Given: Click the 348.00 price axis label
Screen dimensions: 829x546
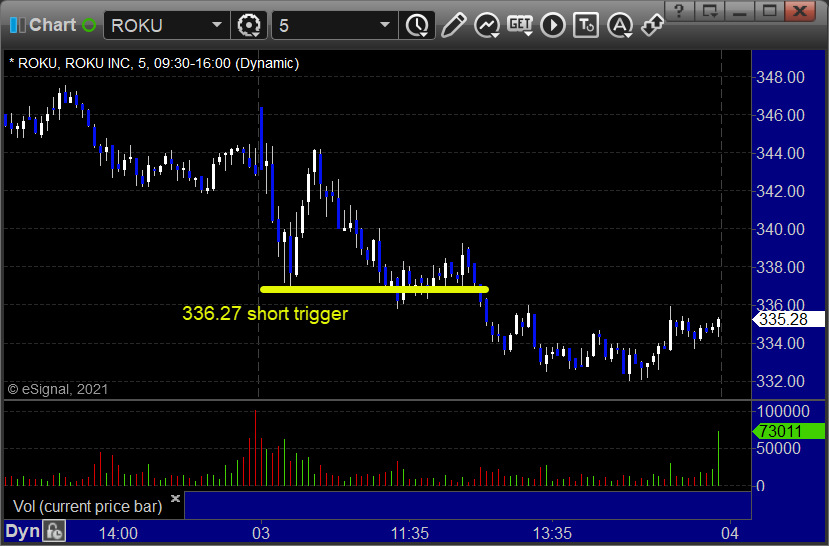Looking at the screenshot, I should [x=780, y=77].
